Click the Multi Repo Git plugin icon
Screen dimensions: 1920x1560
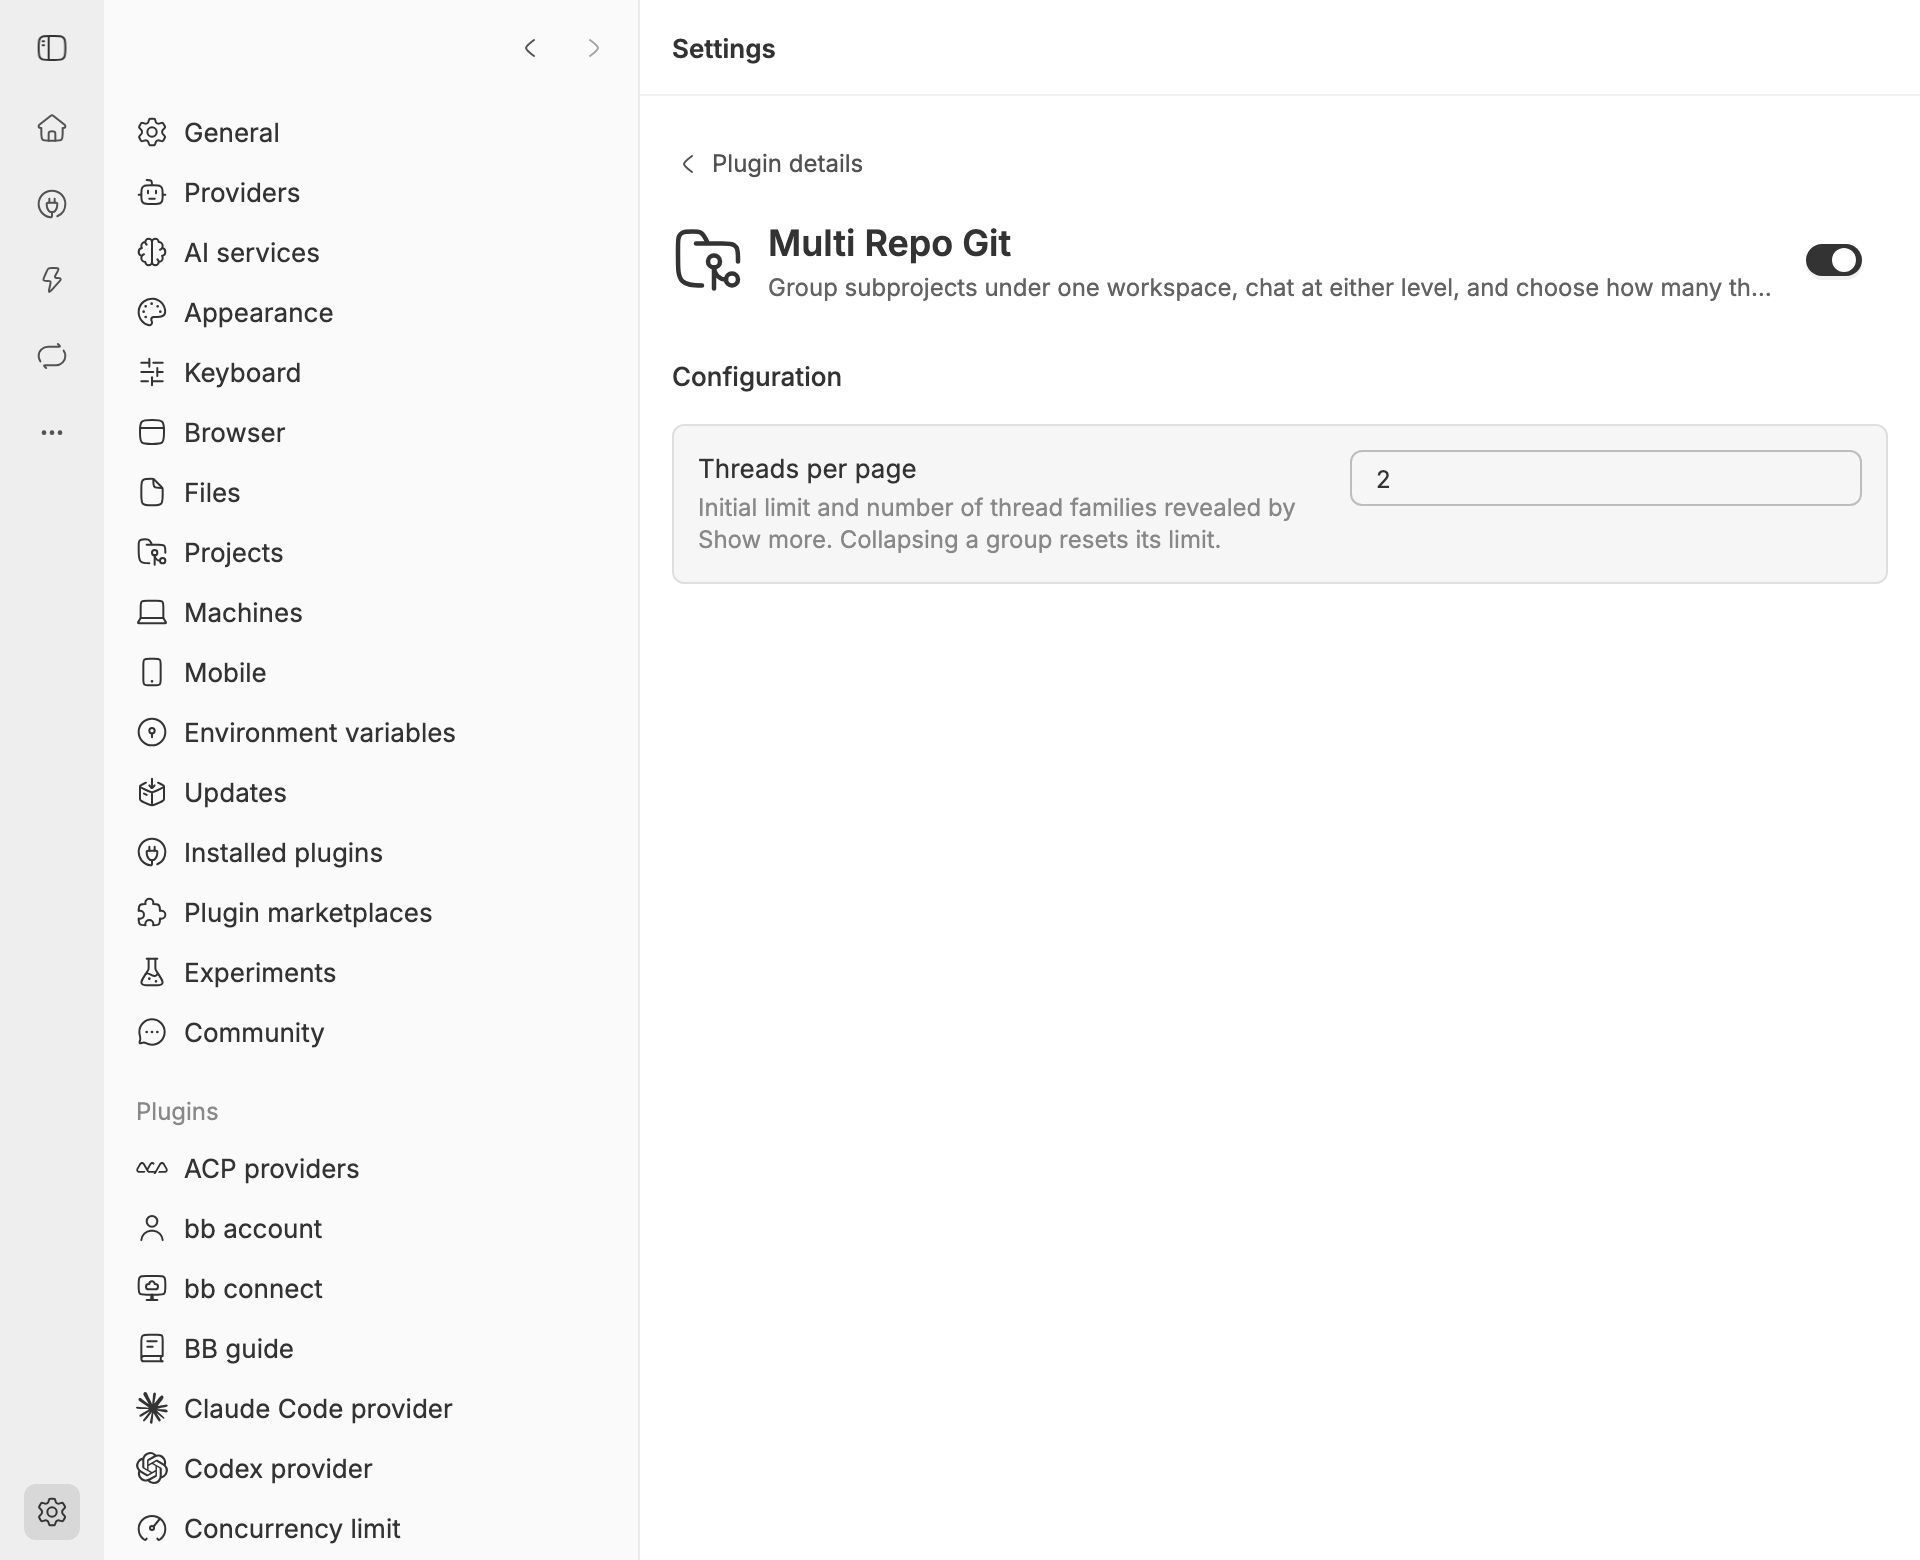708,260
